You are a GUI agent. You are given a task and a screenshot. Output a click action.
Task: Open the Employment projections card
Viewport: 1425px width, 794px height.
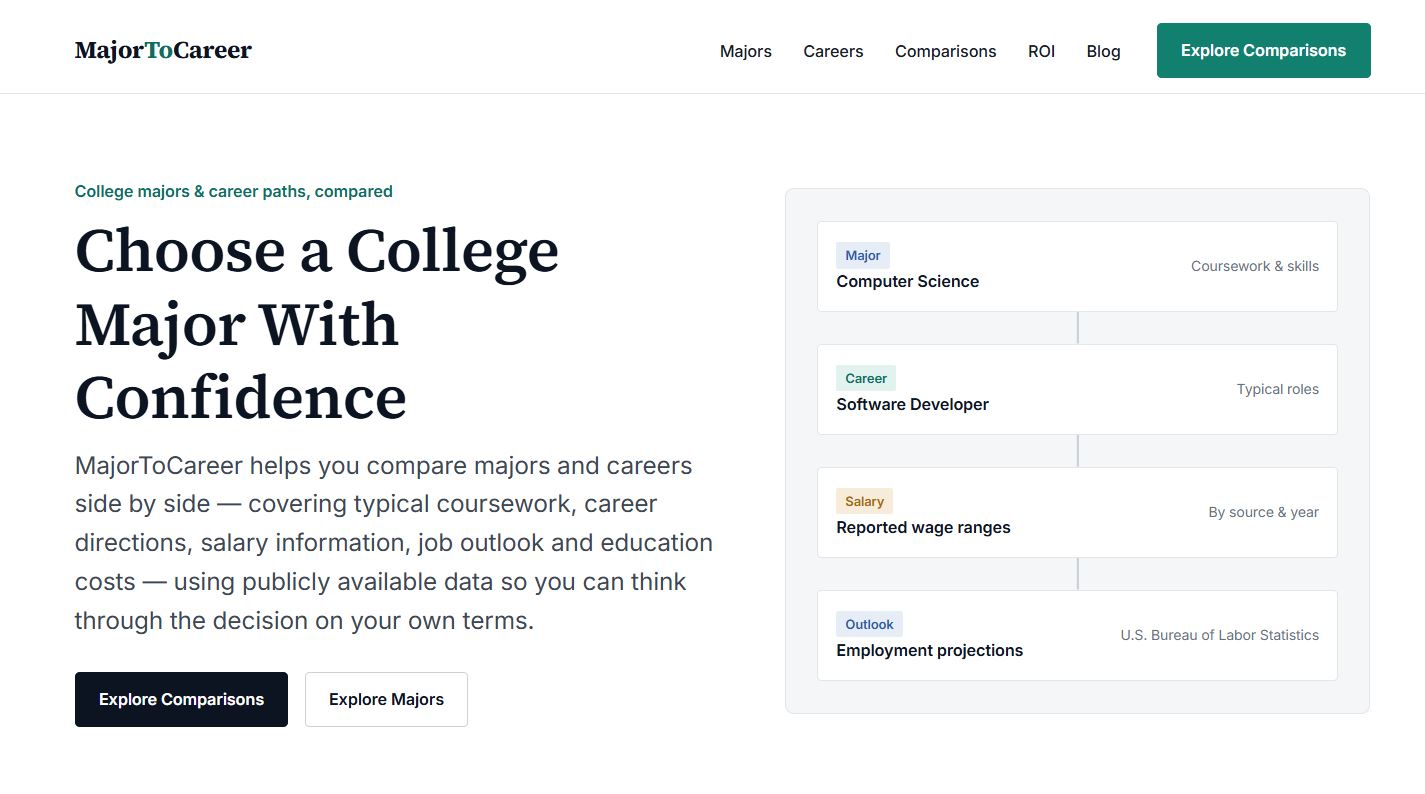(x=1077, y=635)
